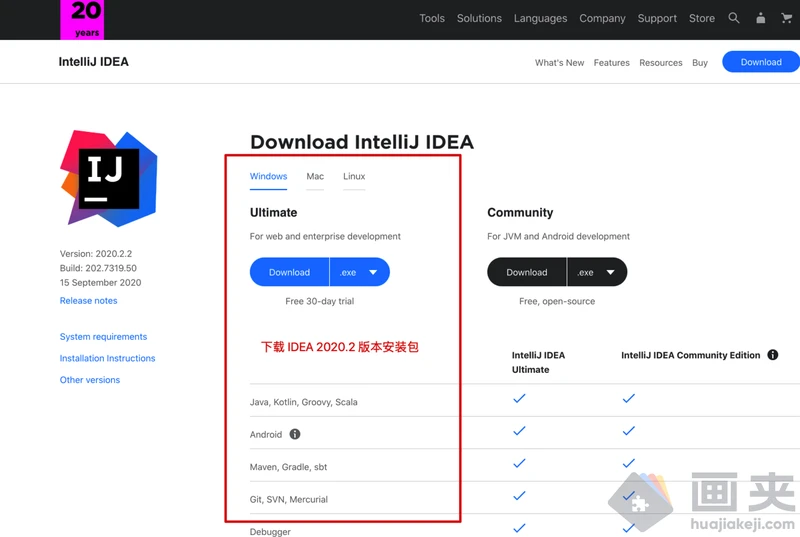The width and height of the screenshot is (800, 537).
Task: Go to the Store menu item
Action: (702, 18)
